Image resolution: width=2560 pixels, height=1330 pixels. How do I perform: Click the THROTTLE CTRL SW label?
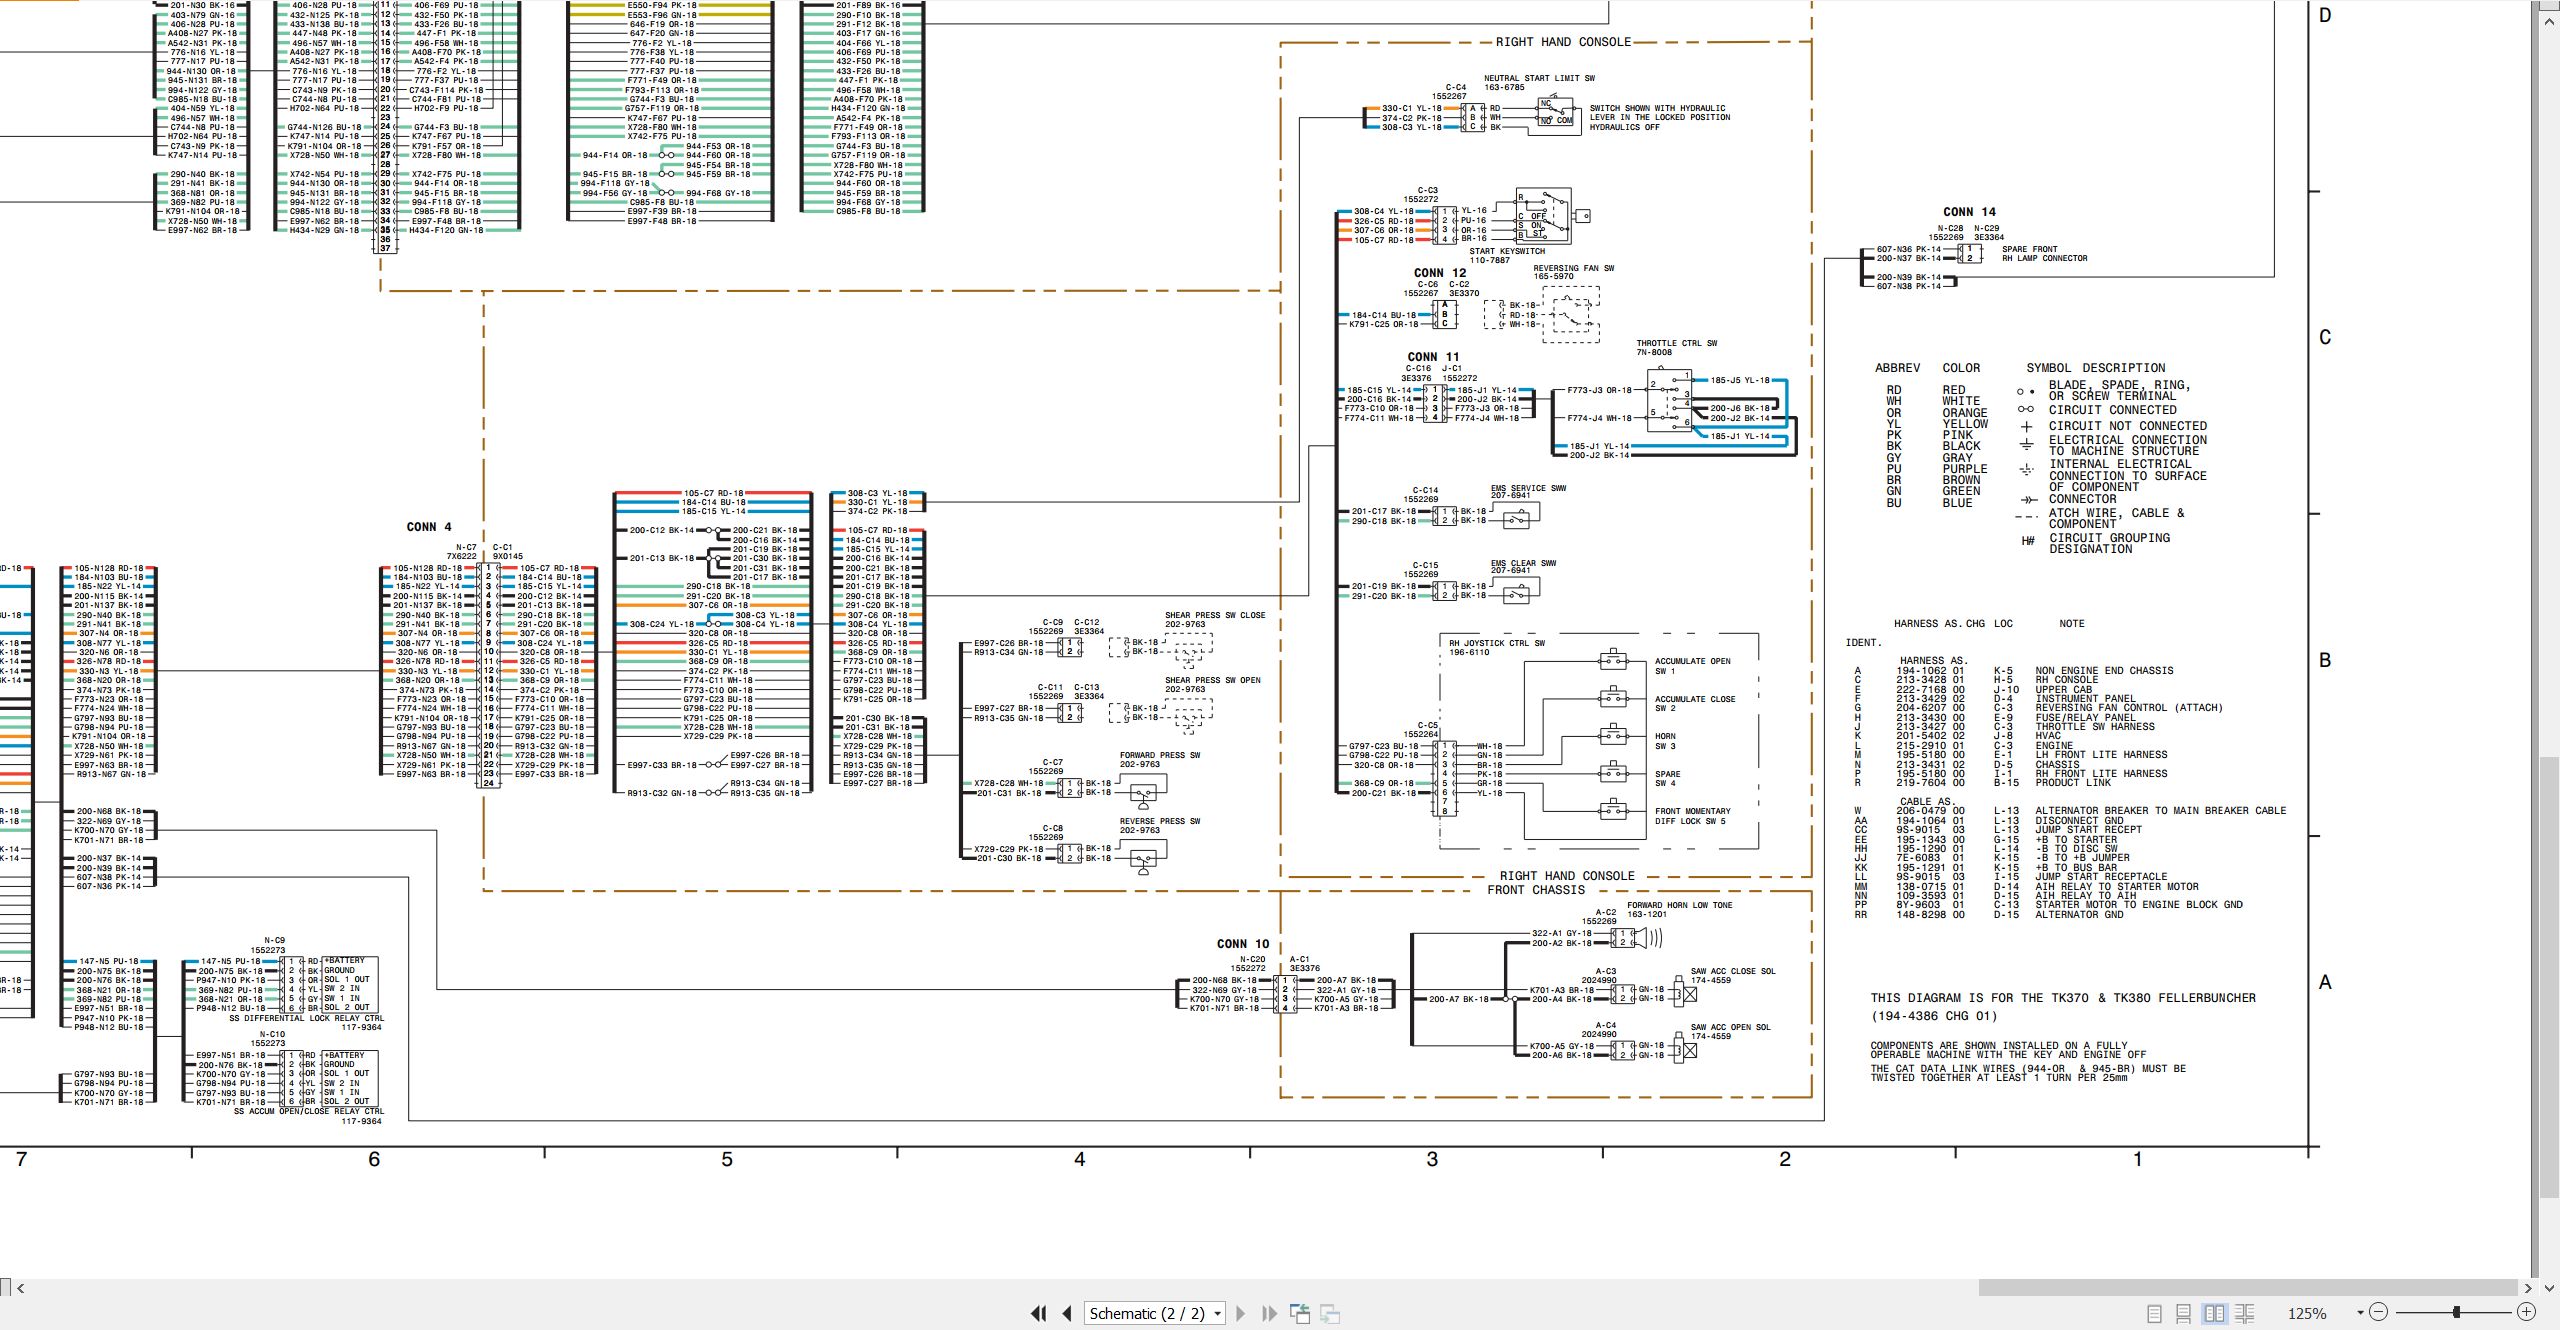tap(1677, 343)
